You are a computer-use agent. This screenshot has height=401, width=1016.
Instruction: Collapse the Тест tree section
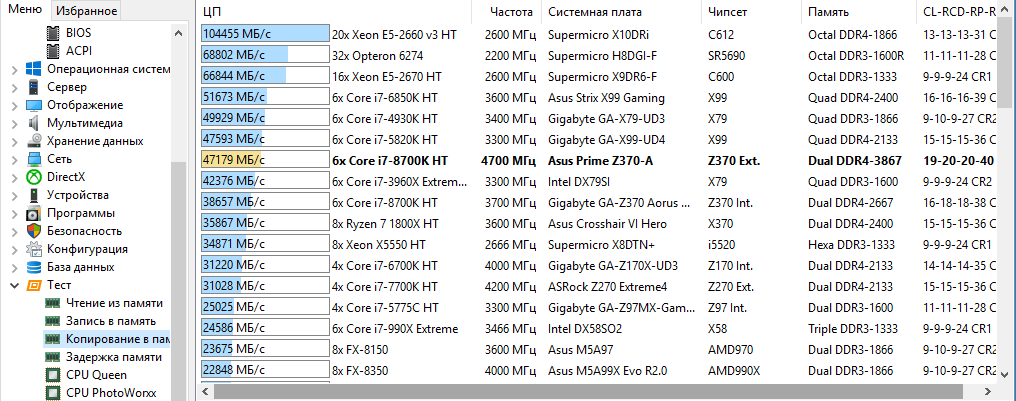click(13, 286)
